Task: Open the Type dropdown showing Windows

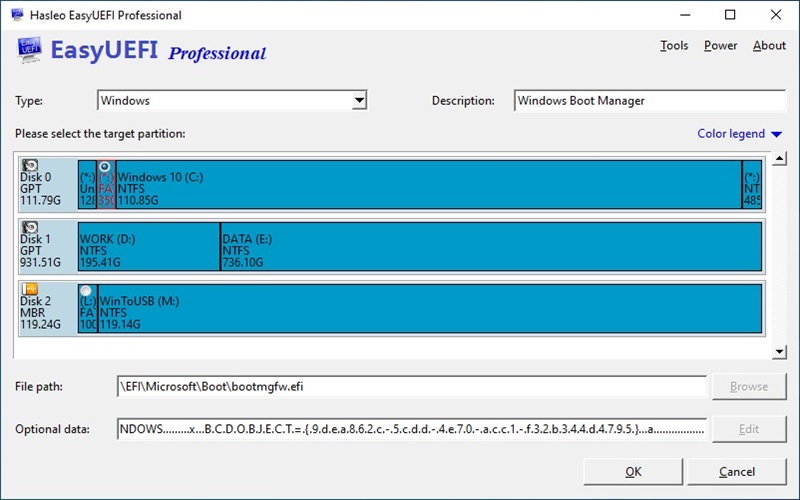Action: [359, 101]
